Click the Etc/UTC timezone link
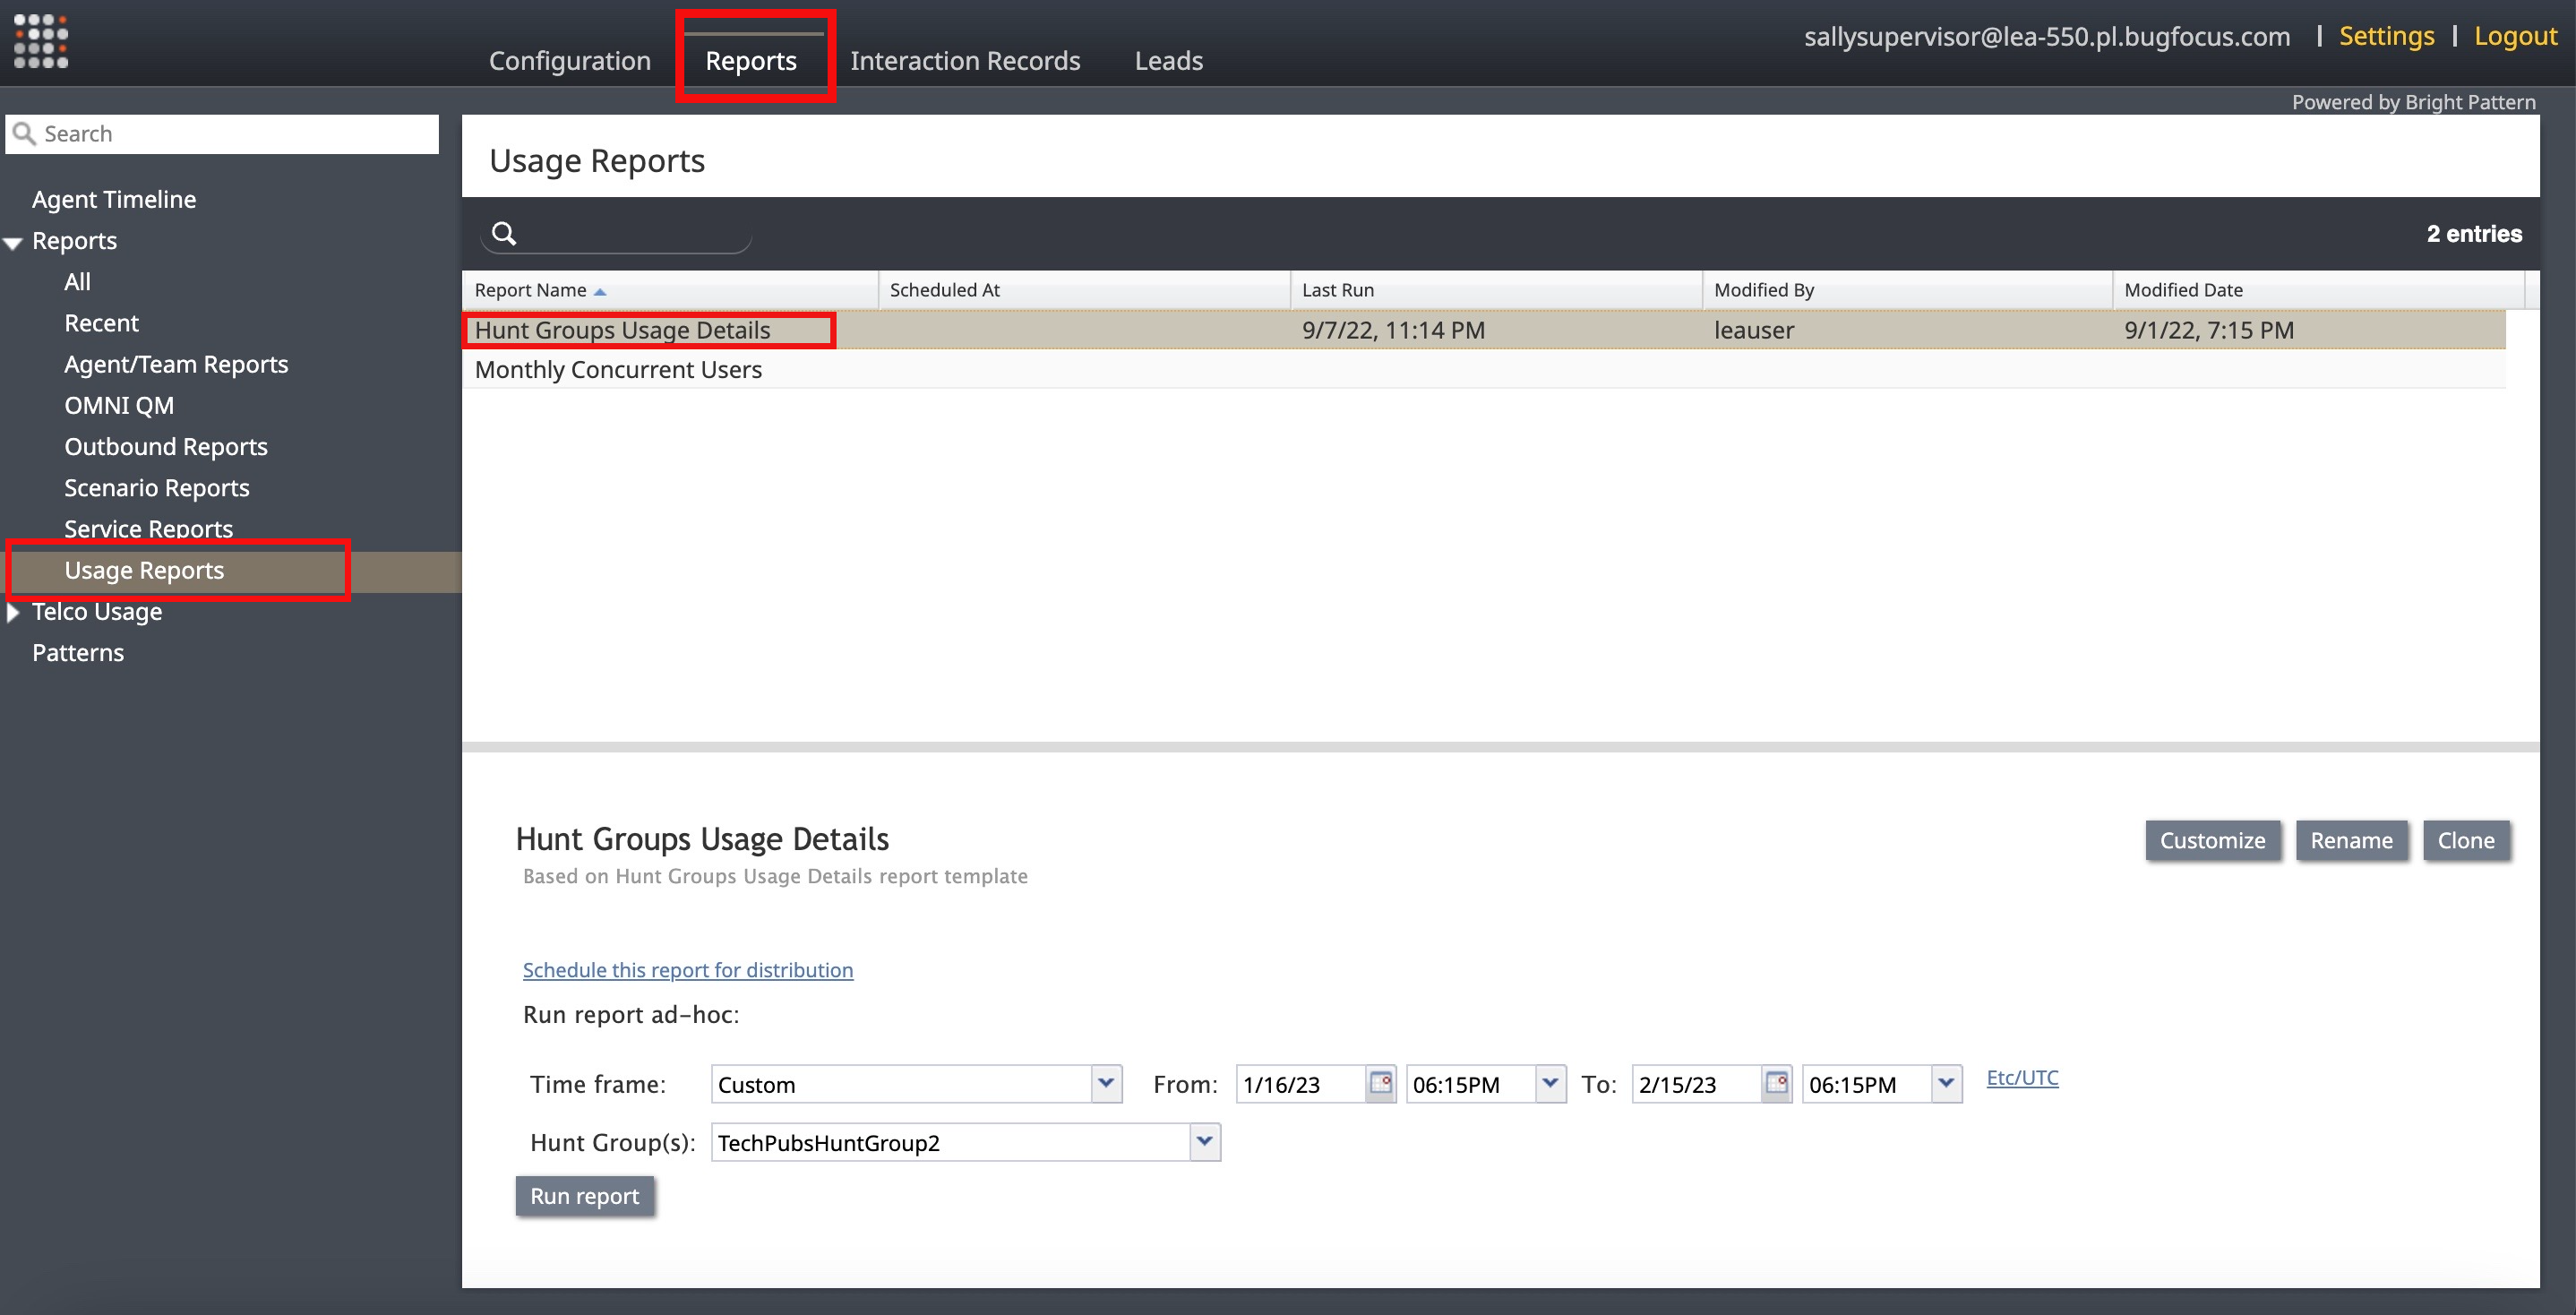This screenshot has height=1315, width=2576. pos(2022,1078)
